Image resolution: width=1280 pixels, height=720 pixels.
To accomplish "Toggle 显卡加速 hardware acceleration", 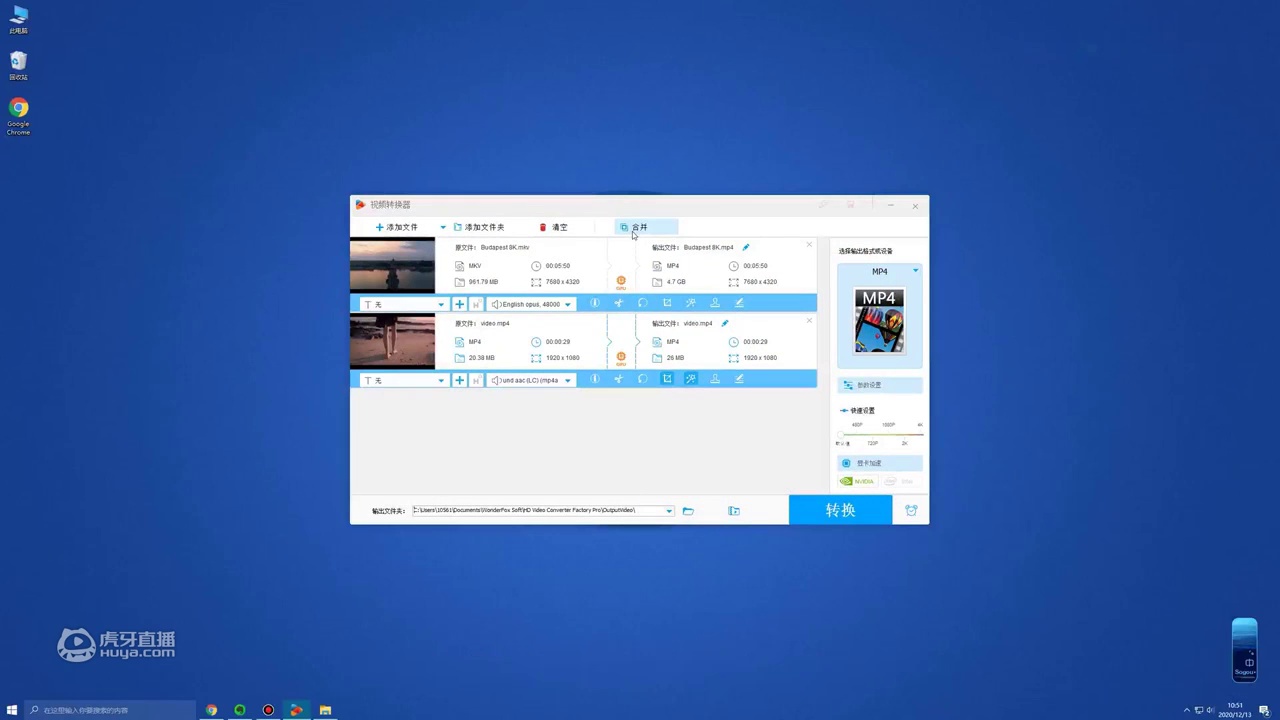I will click(x=880, y=463).
